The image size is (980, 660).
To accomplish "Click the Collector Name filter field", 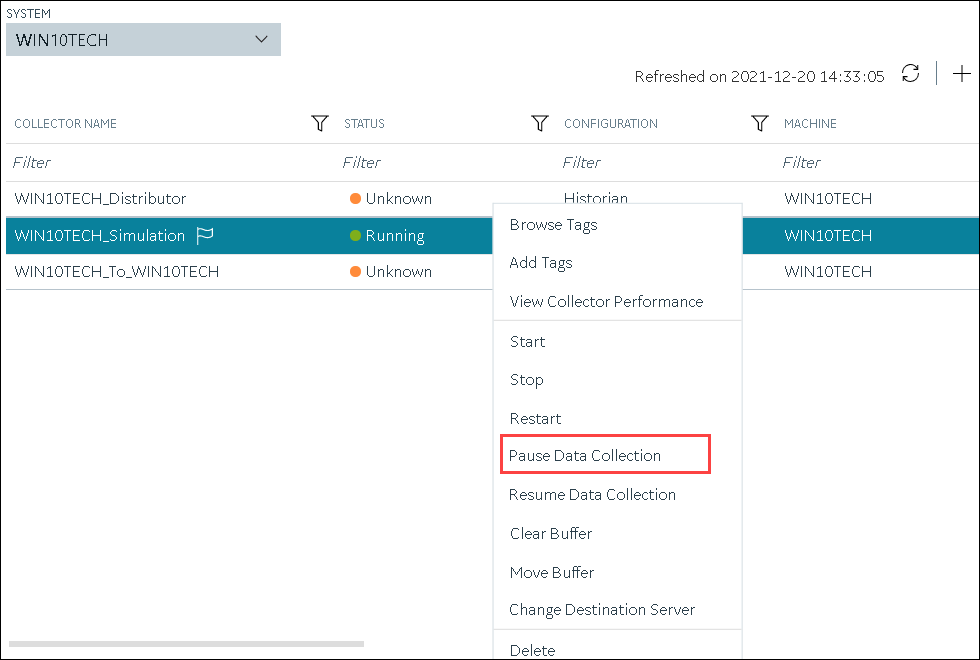I will click(x=169, y=162).
